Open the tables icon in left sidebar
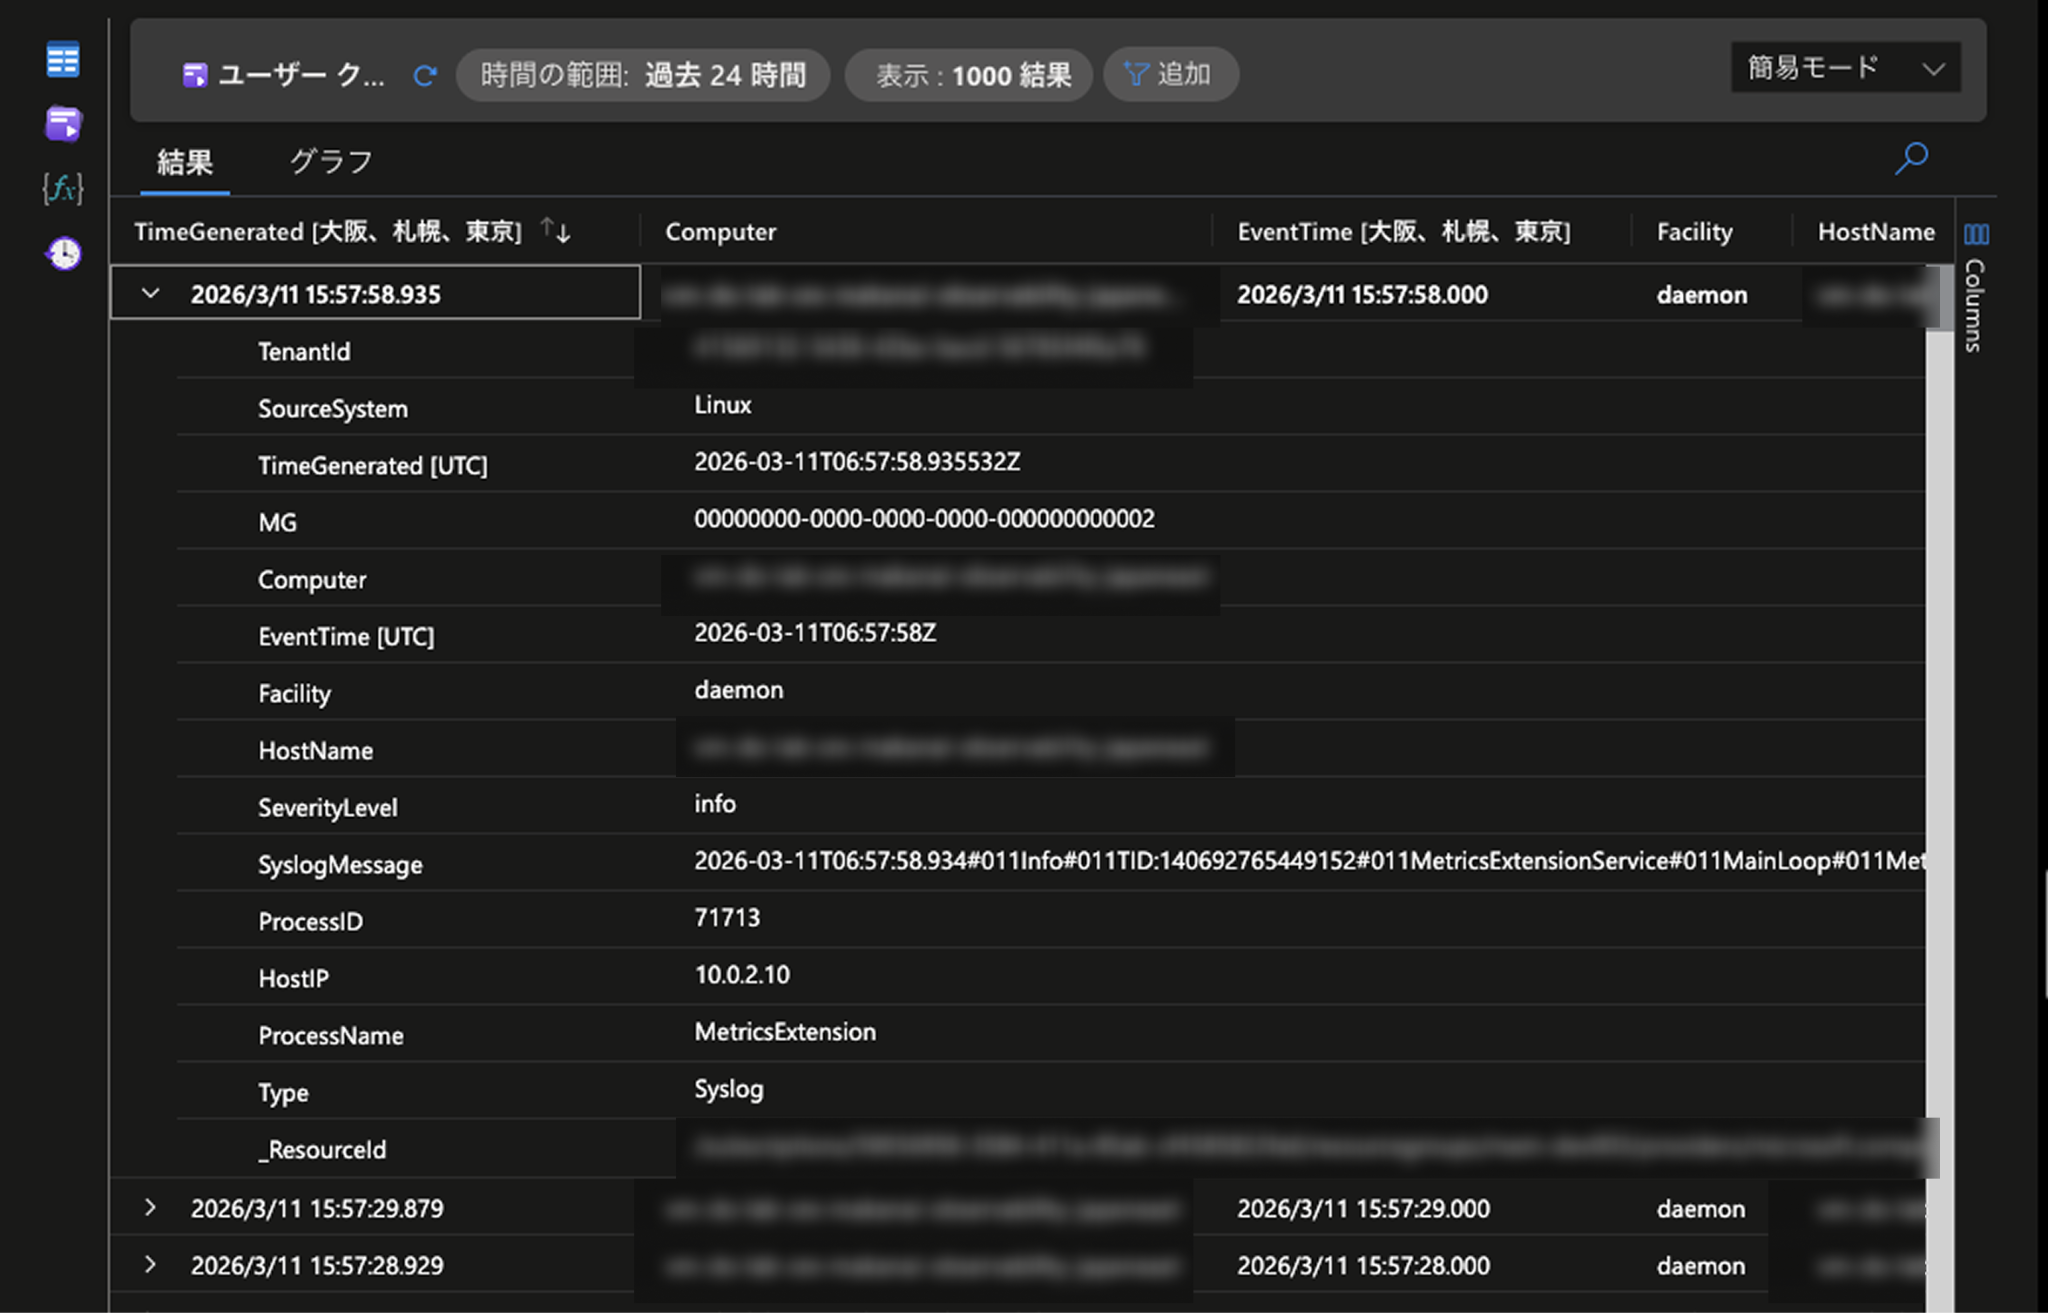2048x1313 pixels. (x=63, y=59)
